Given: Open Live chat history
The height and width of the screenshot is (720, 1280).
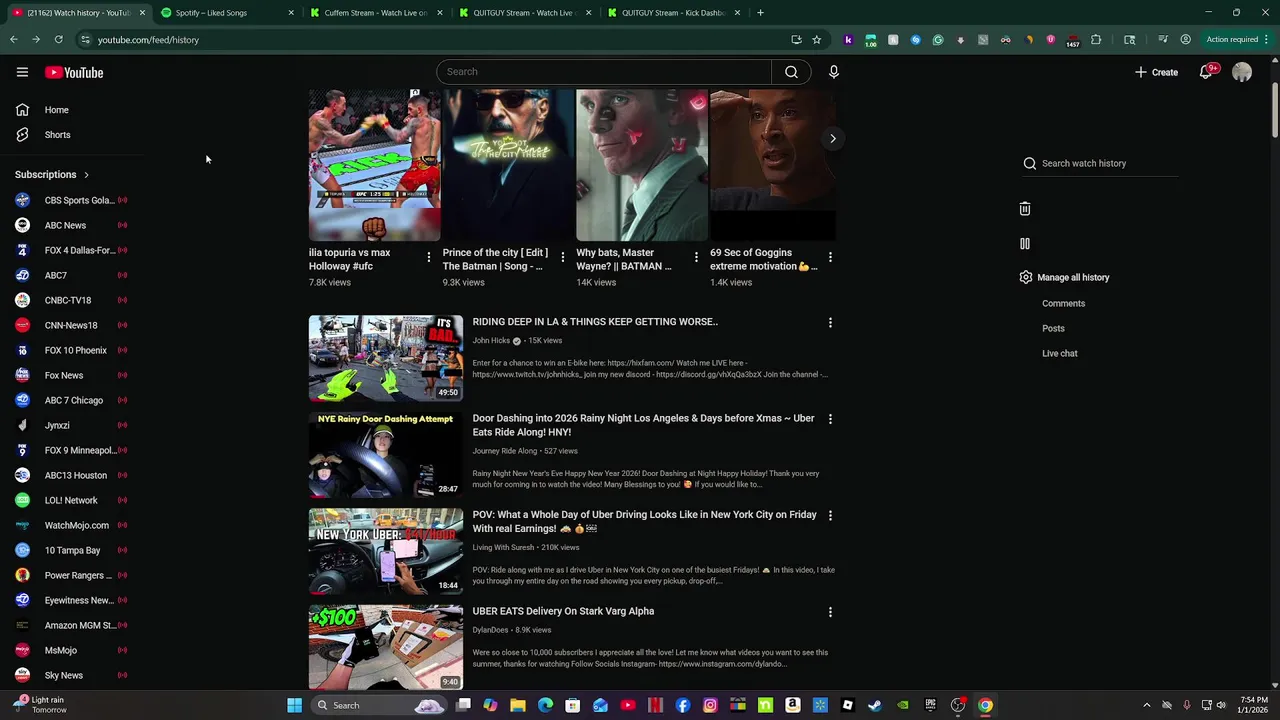Looking at the screenshot, I should [1060, 353].
